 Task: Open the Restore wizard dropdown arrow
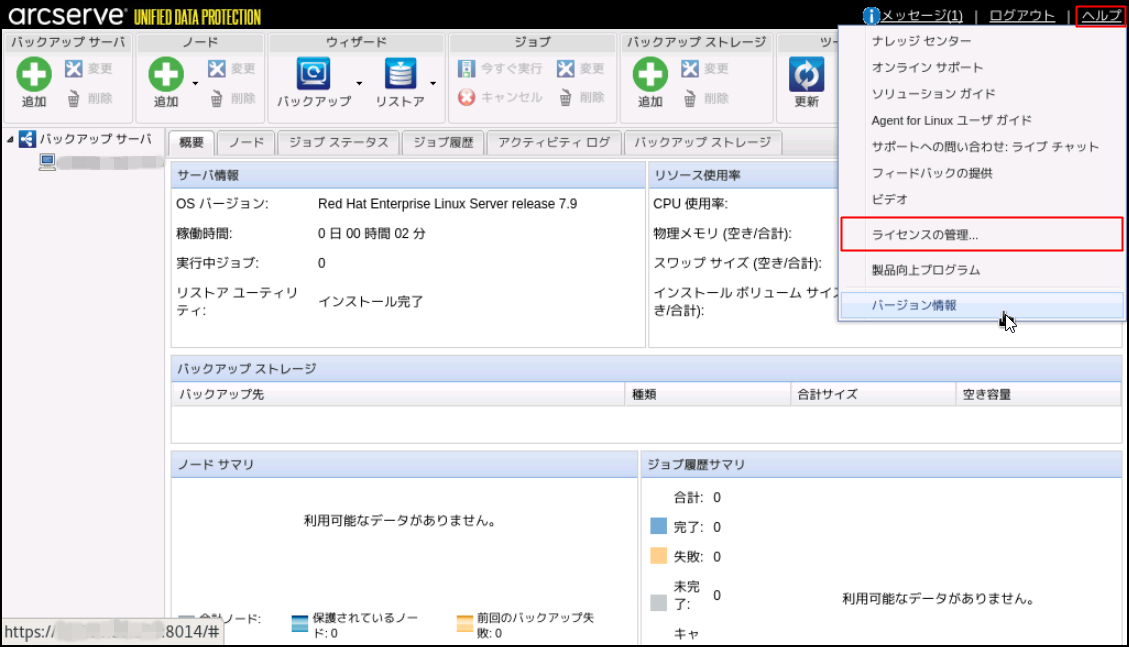pos(433,83)
